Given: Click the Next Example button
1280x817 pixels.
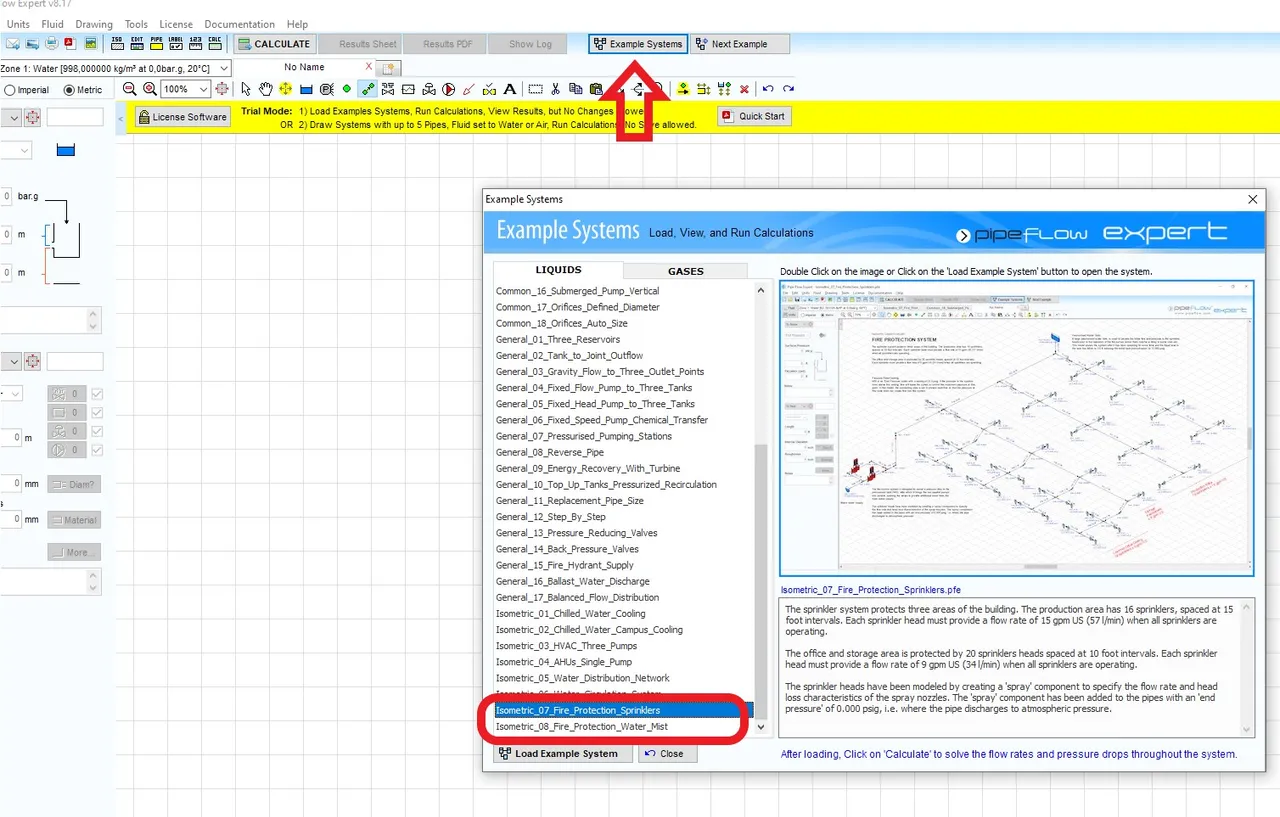Looking at the screenshot, I should (740, 44).
